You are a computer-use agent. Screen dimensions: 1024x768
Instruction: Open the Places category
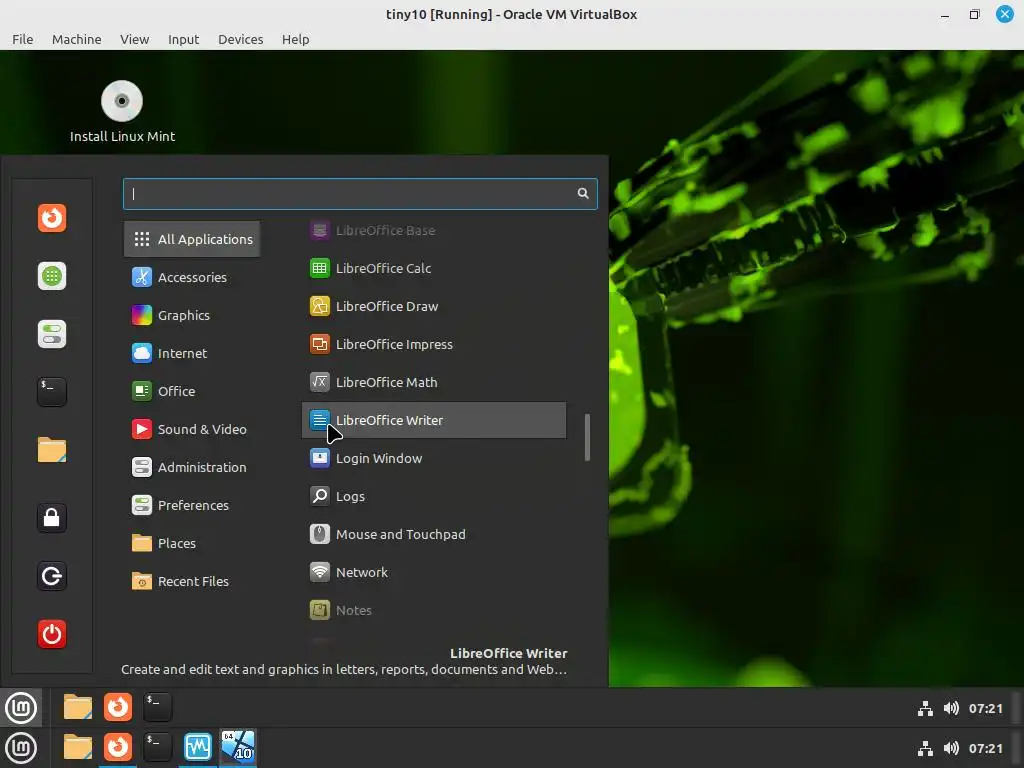(x=192, y=543)
